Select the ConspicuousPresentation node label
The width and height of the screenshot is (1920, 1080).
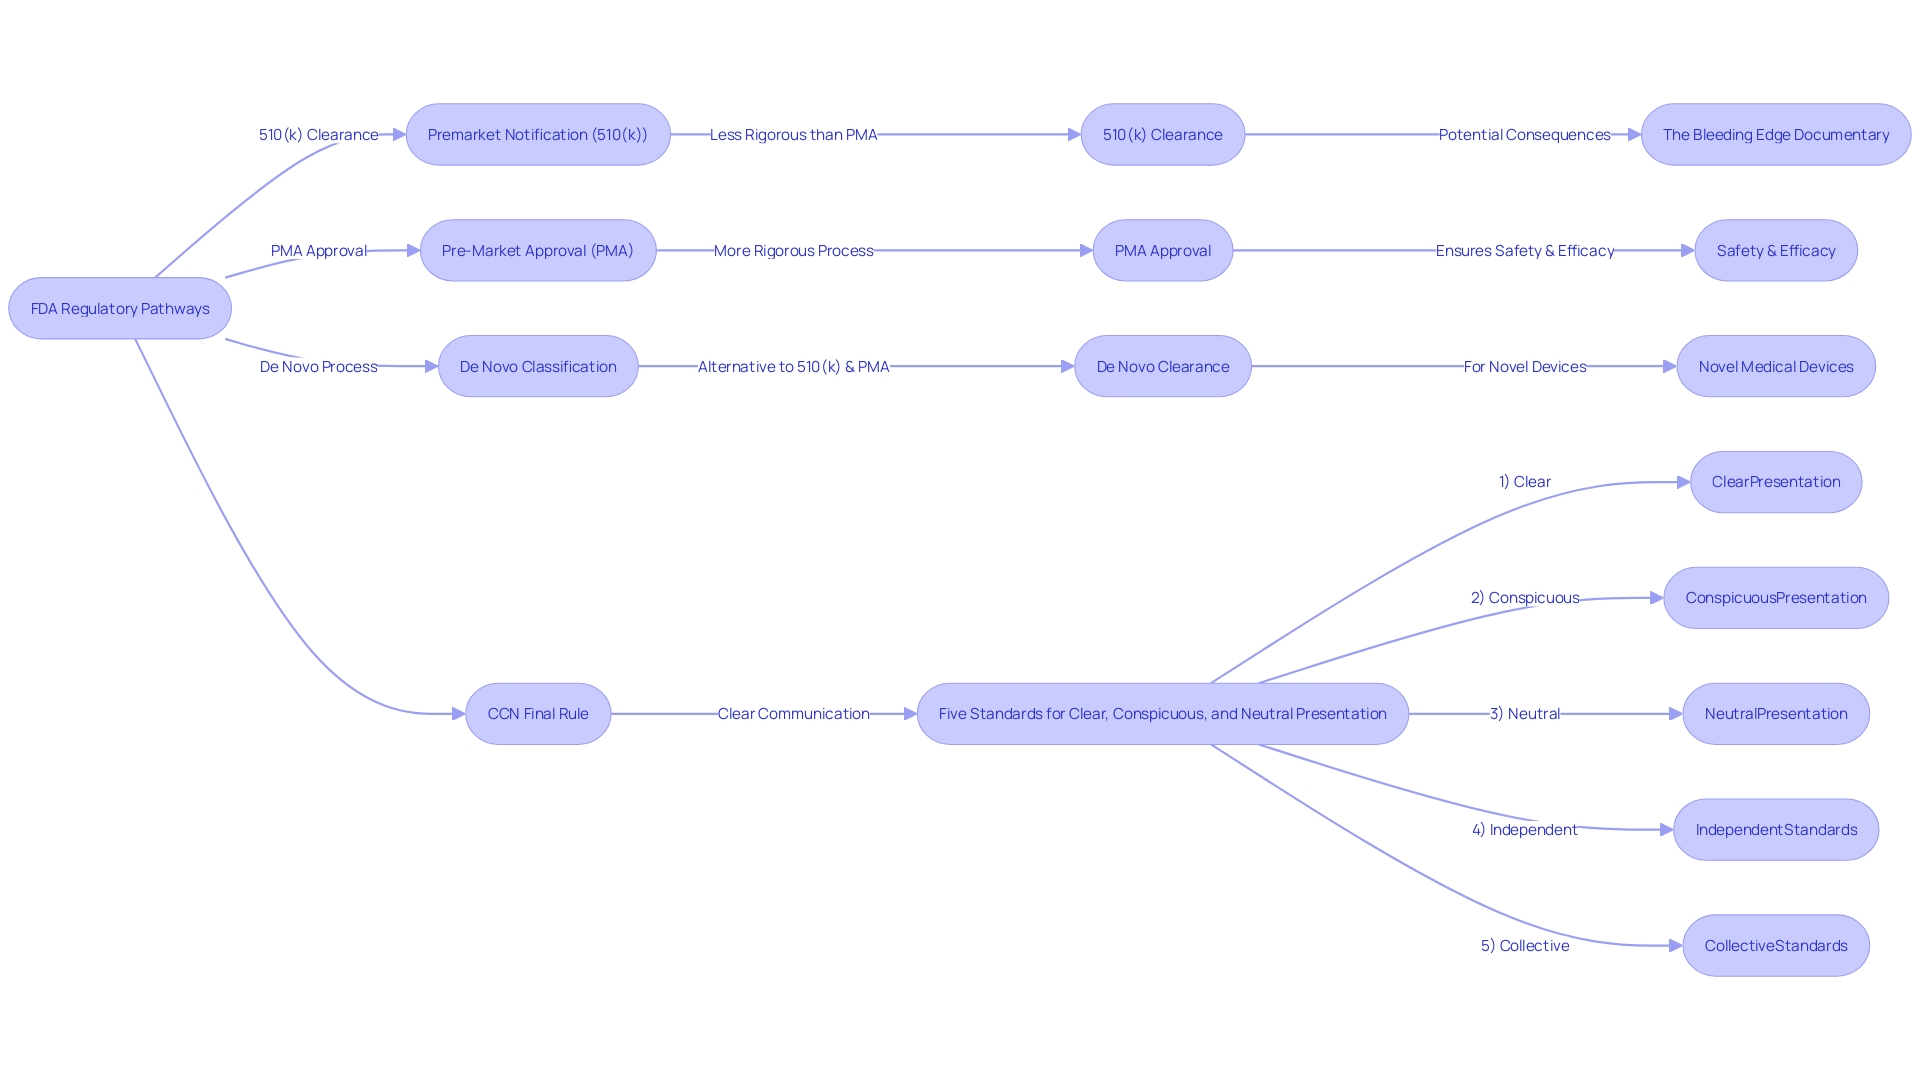1778,597
